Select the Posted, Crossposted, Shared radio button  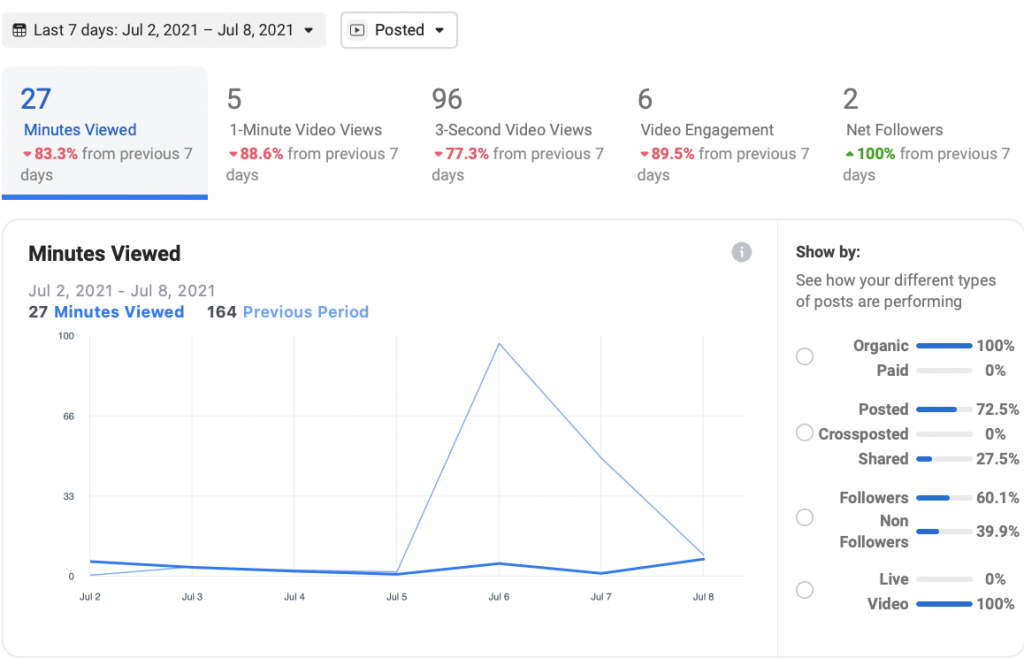pos(804,433)
